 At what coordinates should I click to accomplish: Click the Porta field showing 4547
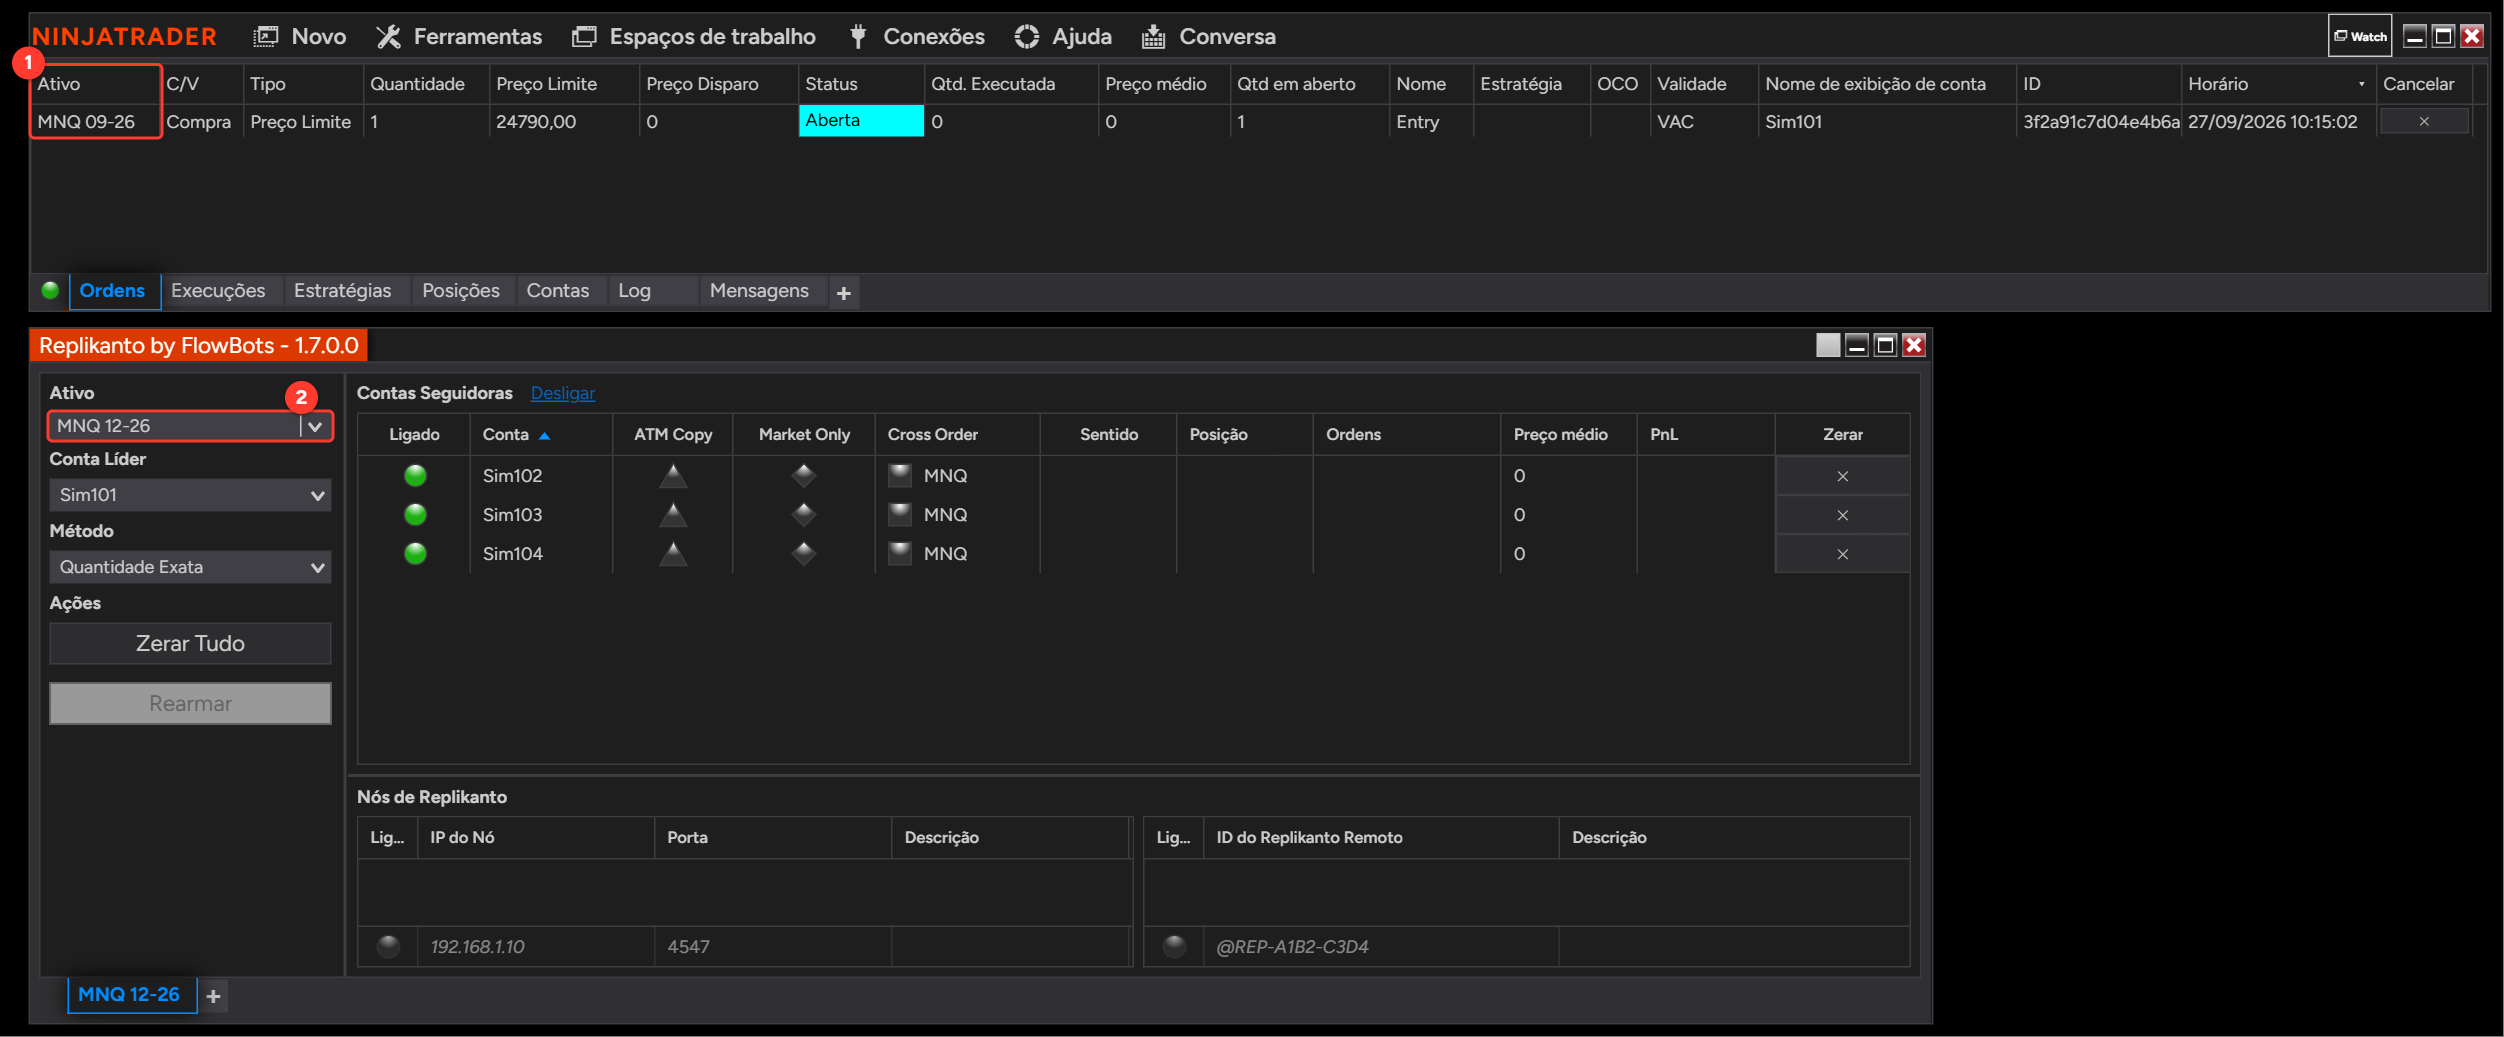click(773, 947)
